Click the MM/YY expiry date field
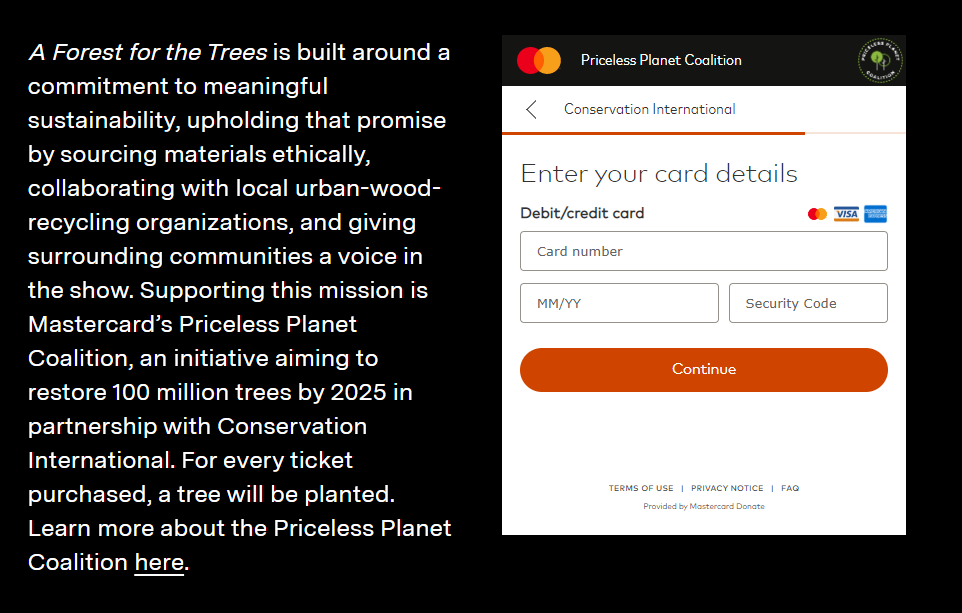 tap(618, 302)
